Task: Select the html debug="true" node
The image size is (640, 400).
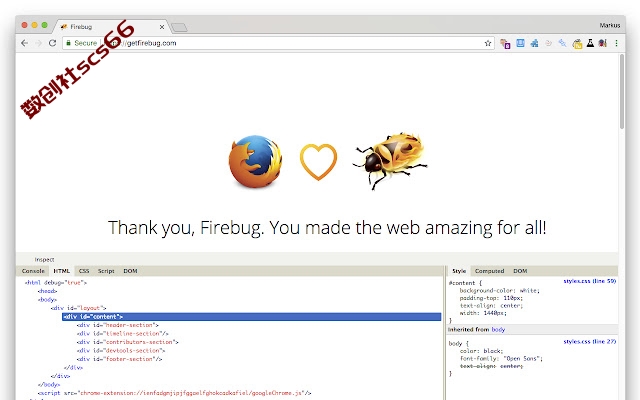Action: click(x=56, y=282)
